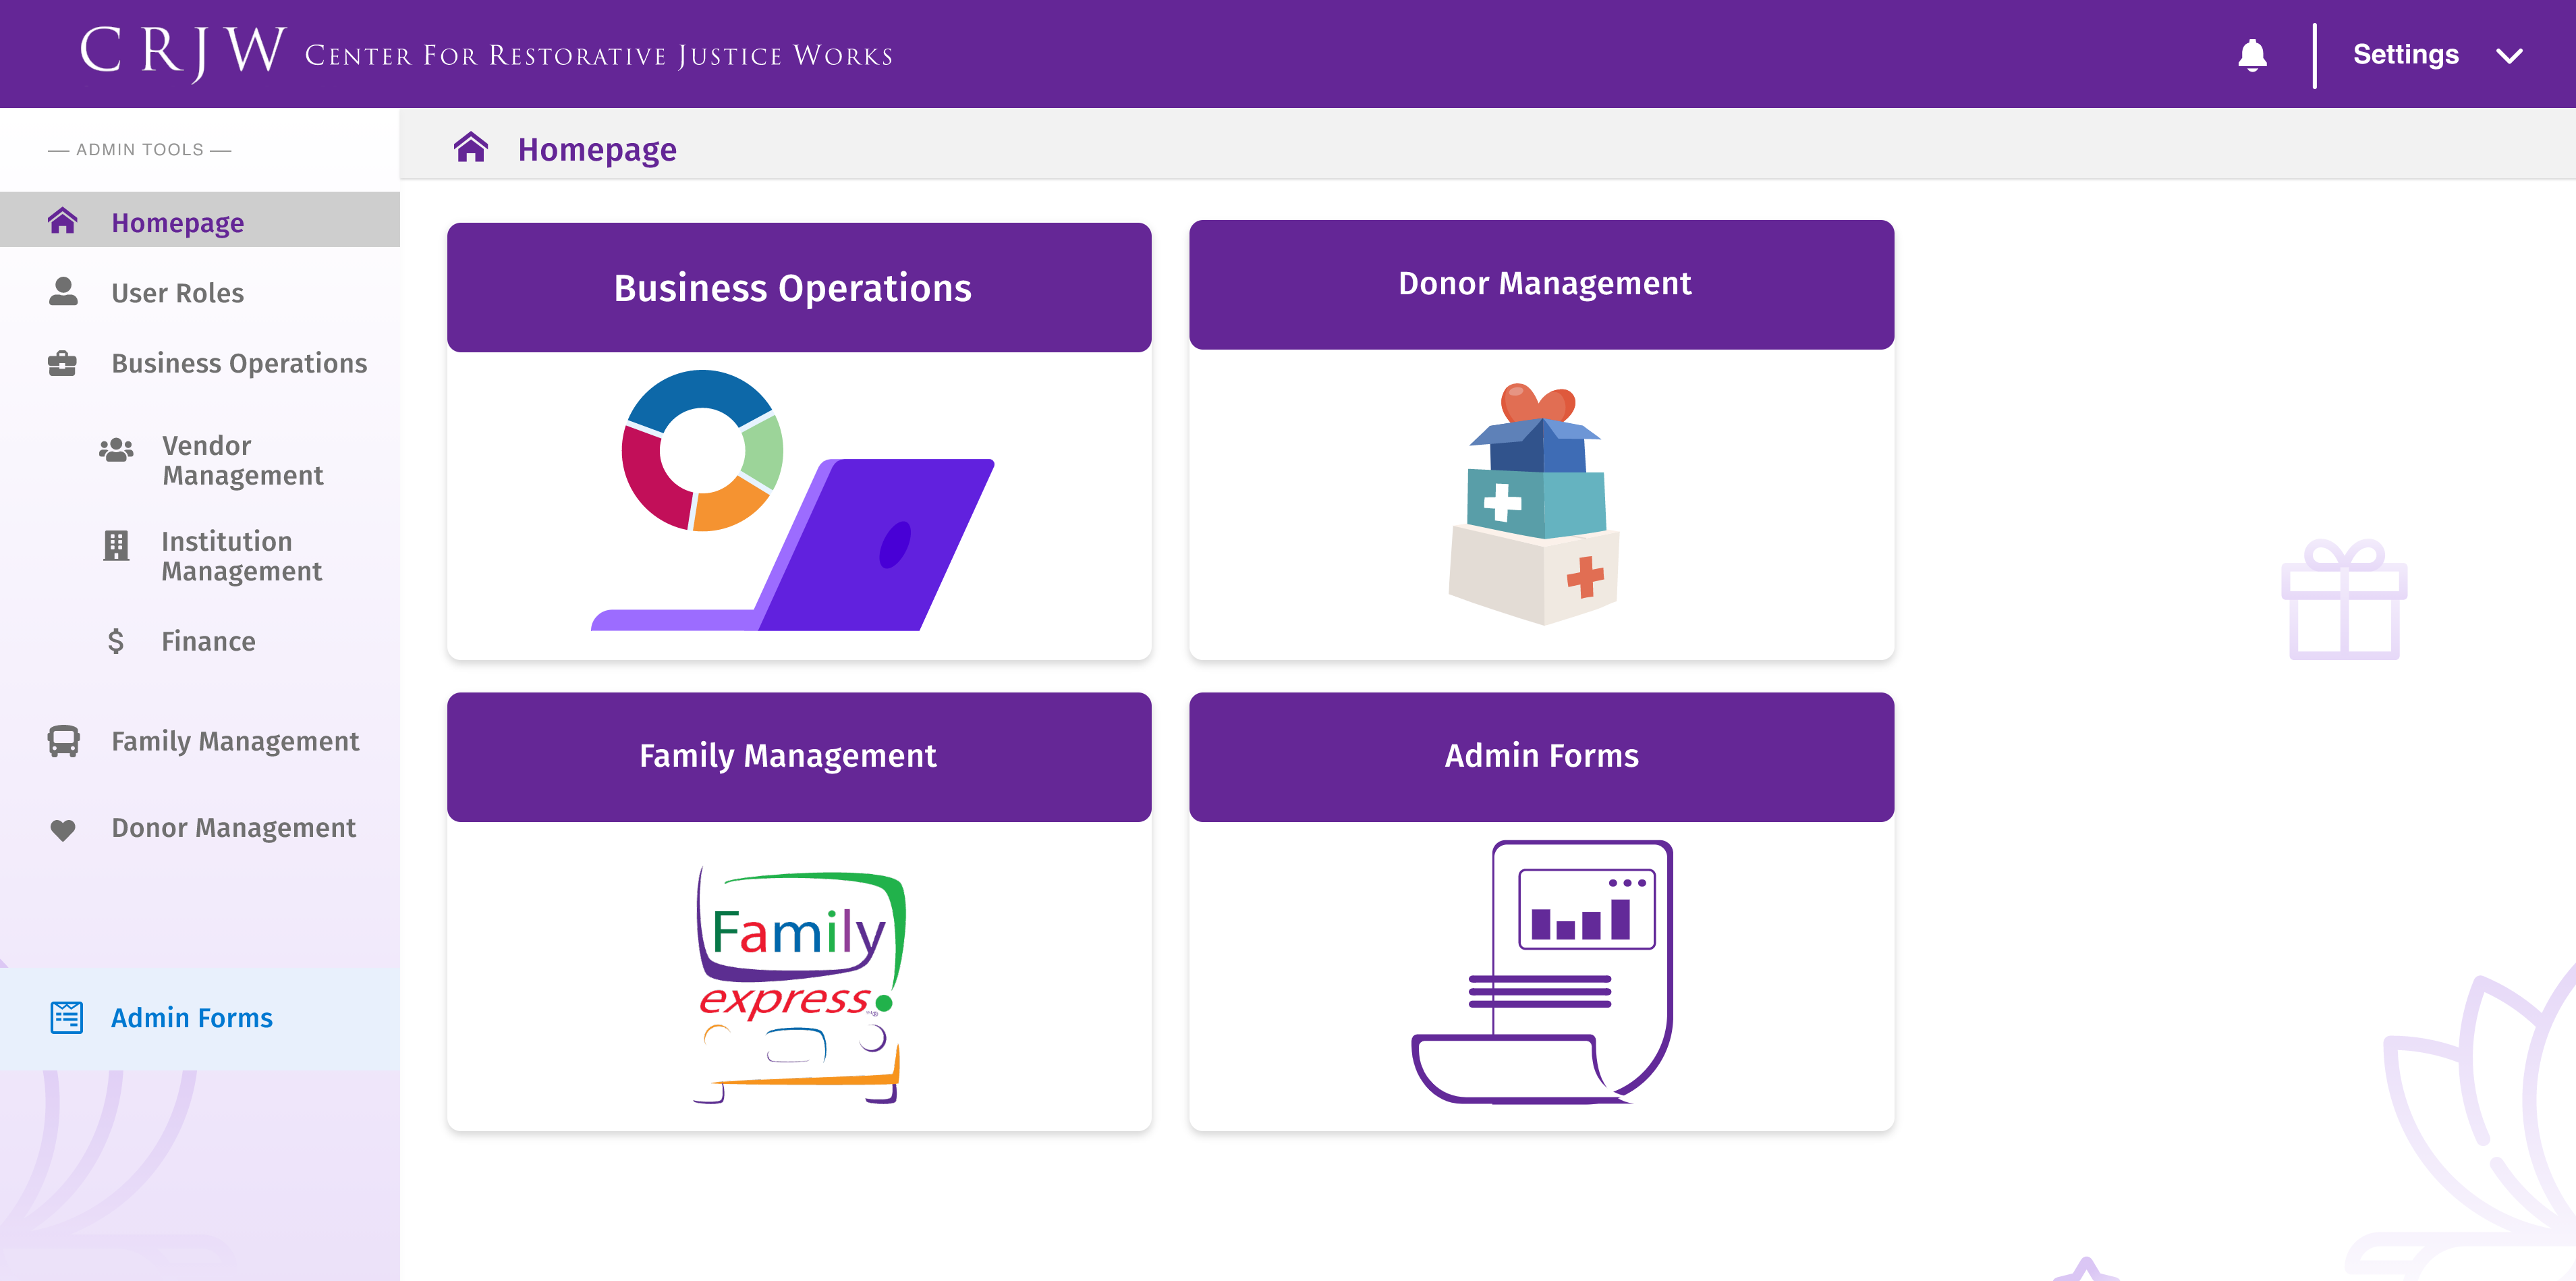Screen dimensions: 2576x1281
Task: Click the Admin Forms sidebar icon
Action: pyautogui.click(x=67, y=1017)
